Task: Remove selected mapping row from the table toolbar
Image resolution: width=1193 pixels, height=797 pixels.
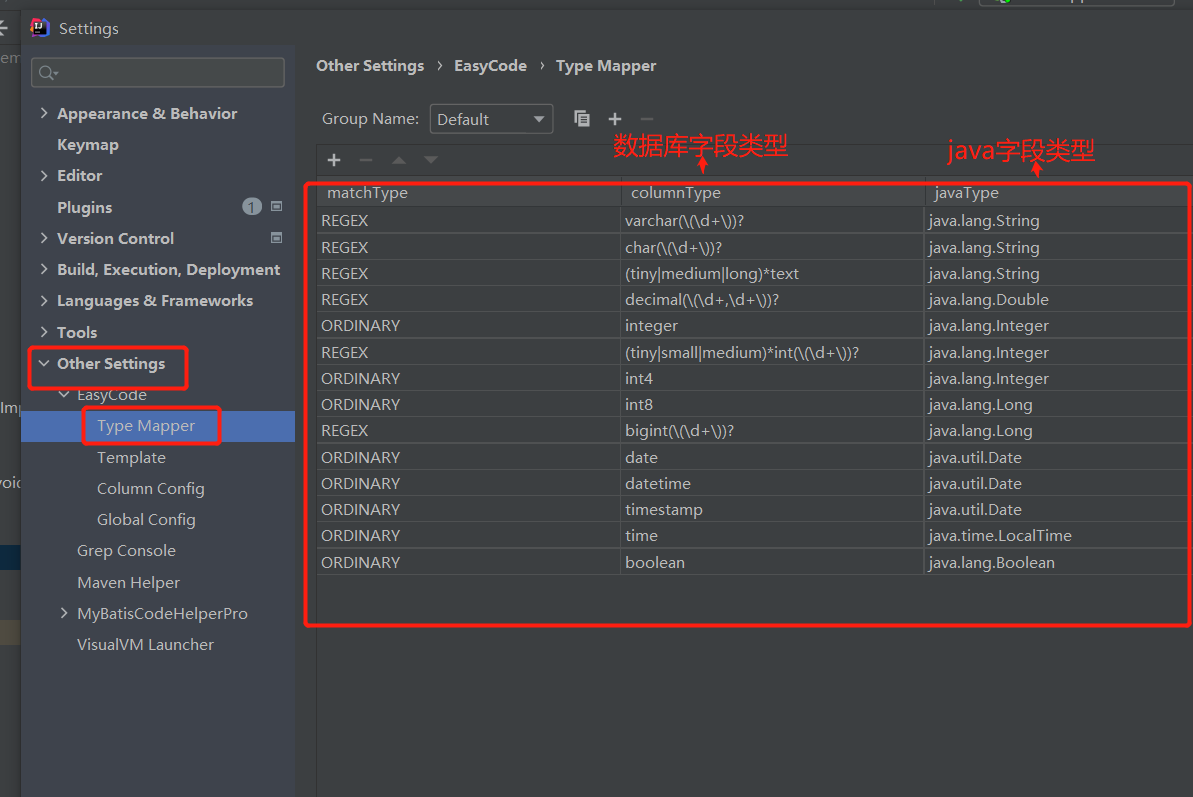Action: point(366,160)
